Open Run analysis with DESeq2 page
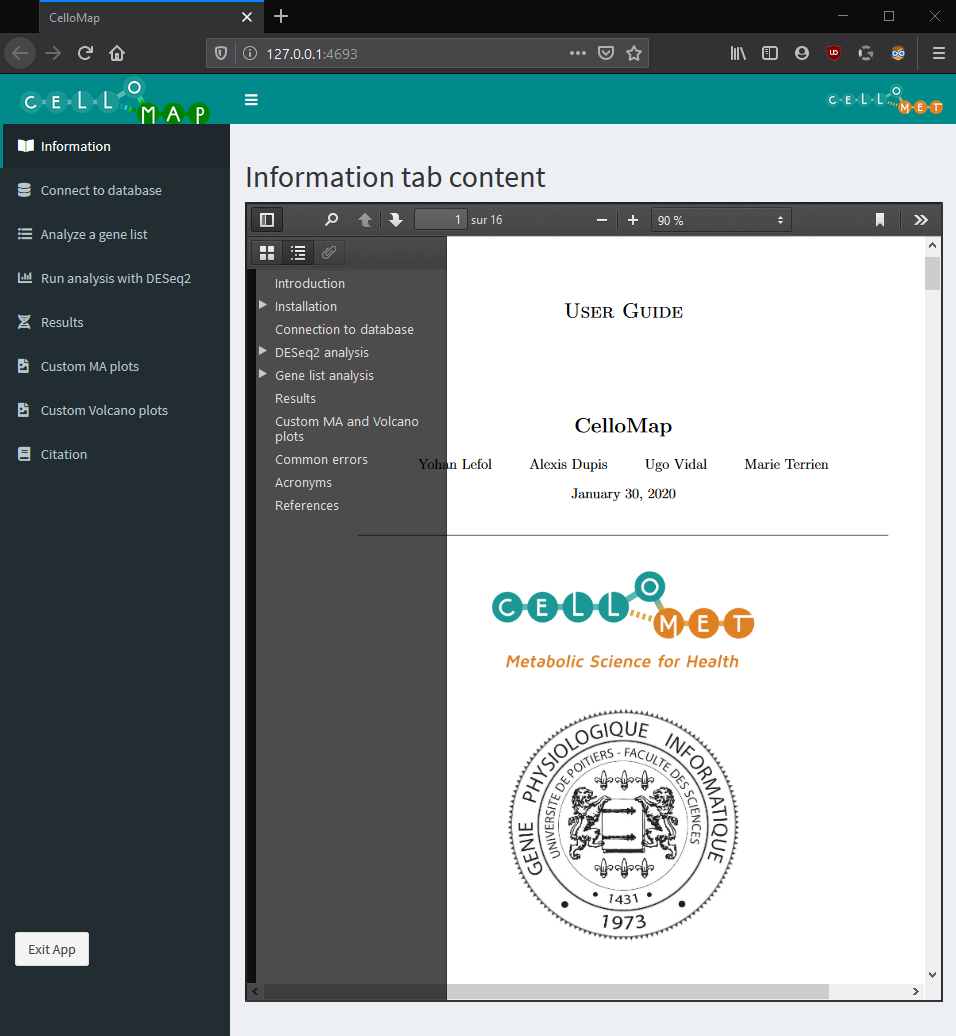This screenshot has height=1036, width=956. point(115,278)
